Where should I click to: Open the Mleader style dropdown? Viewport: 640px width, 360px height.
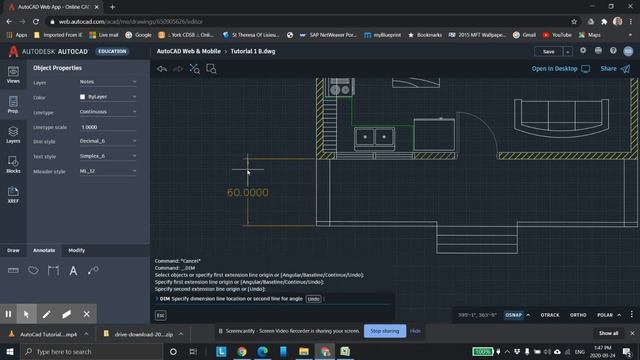[108, 171]
